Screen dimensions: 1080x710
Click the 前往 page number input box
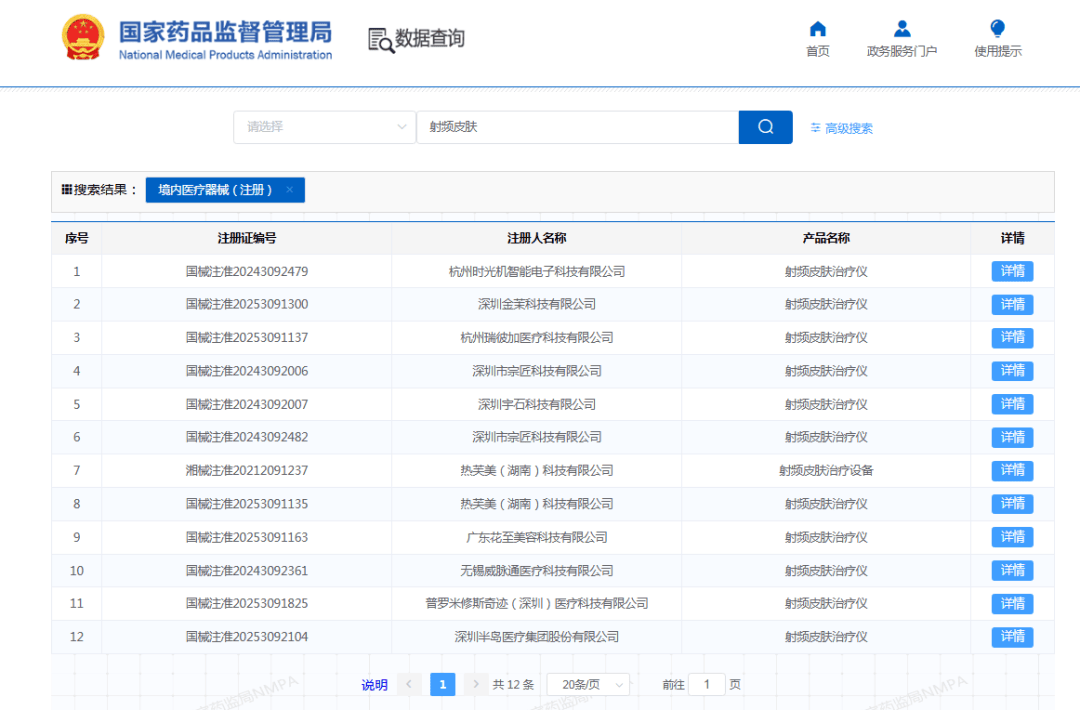[707, 684]
